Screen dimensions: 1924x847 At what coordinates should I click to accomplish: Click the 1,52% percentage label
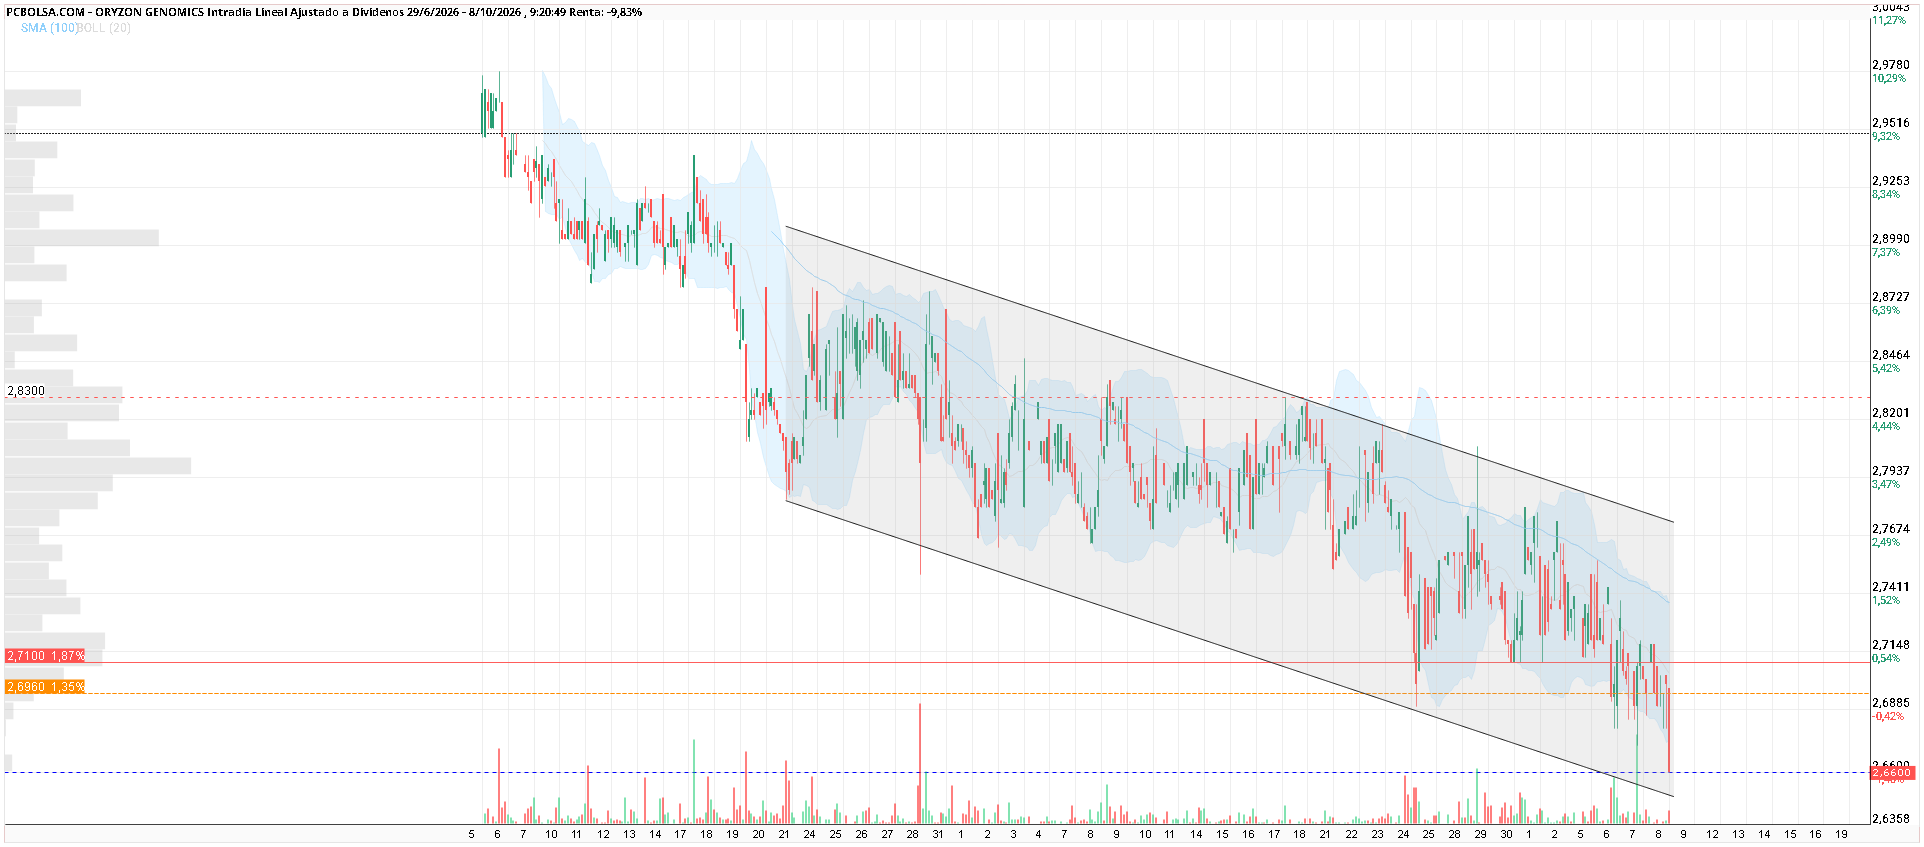(x=1886, y=600)
